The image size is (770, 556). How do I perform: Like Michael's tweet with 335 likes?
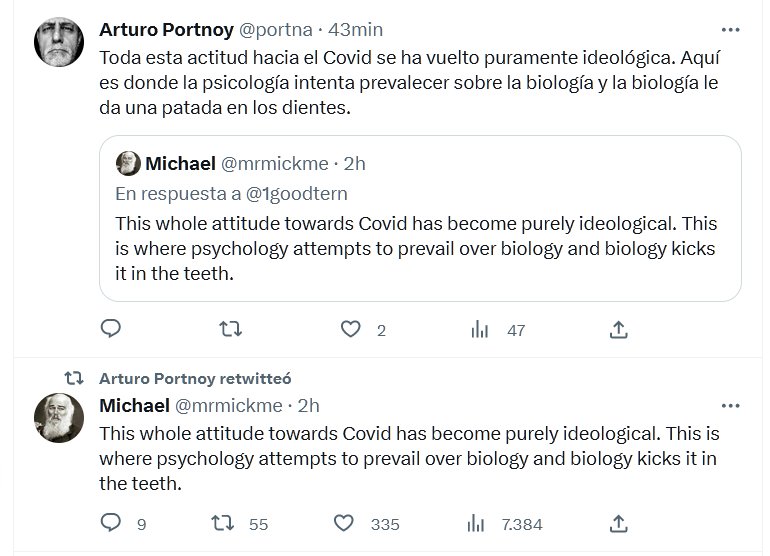coord(343,523)
